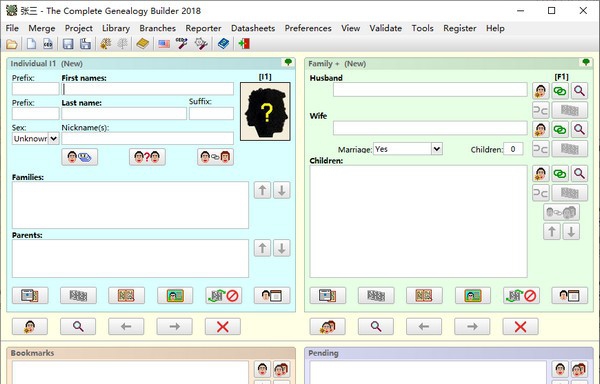
Task: Click the green-arrow exit door toolbar icon
Action: coord(244,44)
